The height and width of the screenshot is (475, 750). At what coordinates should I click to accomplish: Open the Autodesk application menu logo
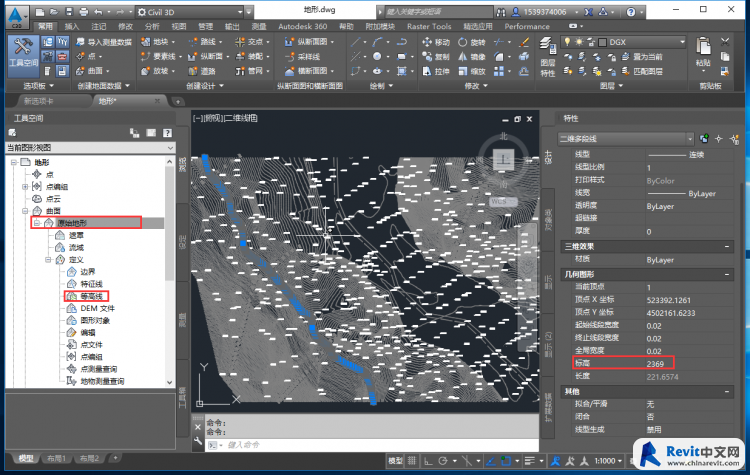(x=16, y=16)
